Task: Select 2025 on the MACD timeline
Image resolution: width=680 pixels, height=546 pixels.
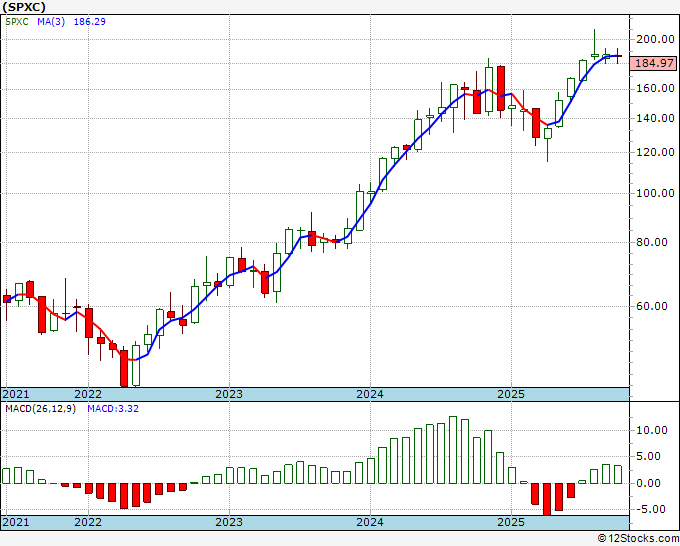Action: tap(511, 522)
